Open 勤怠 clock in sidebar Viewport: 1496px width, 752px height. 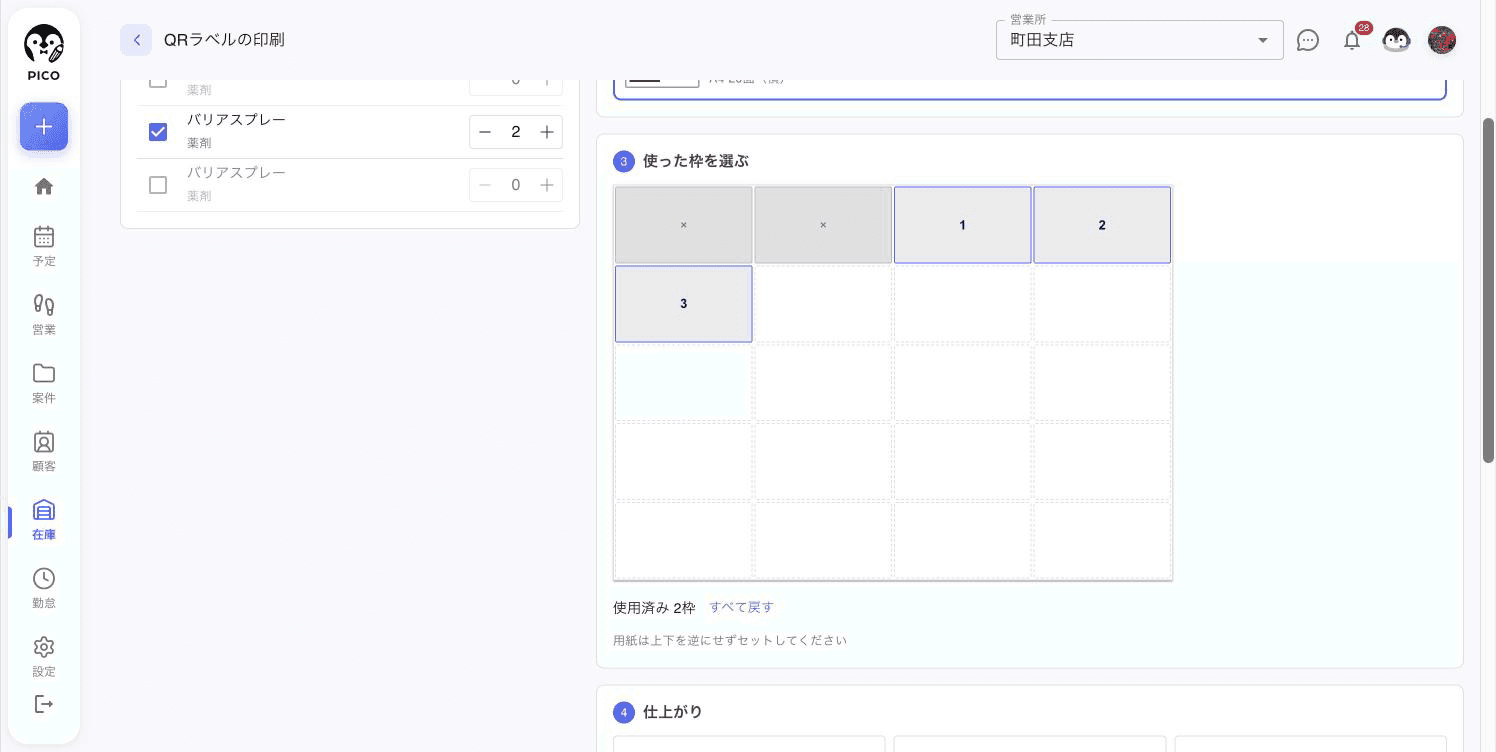tap(44, 588)
